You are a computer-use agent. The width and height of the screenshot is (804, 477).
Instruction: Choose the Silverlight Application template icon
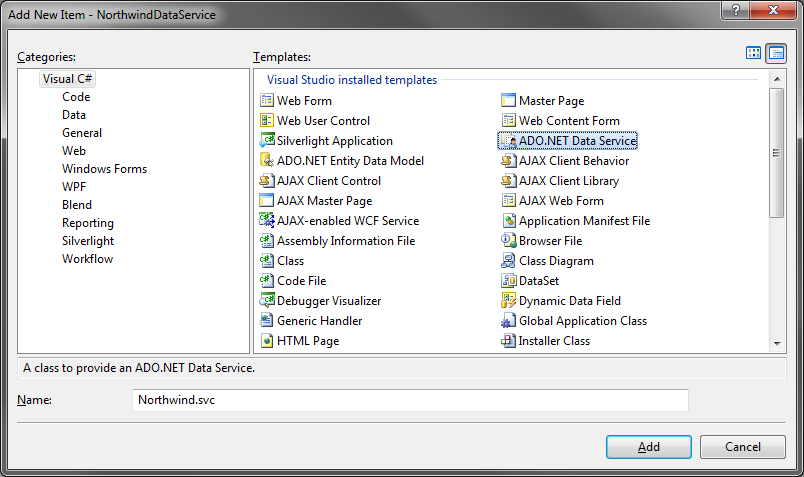267,141
